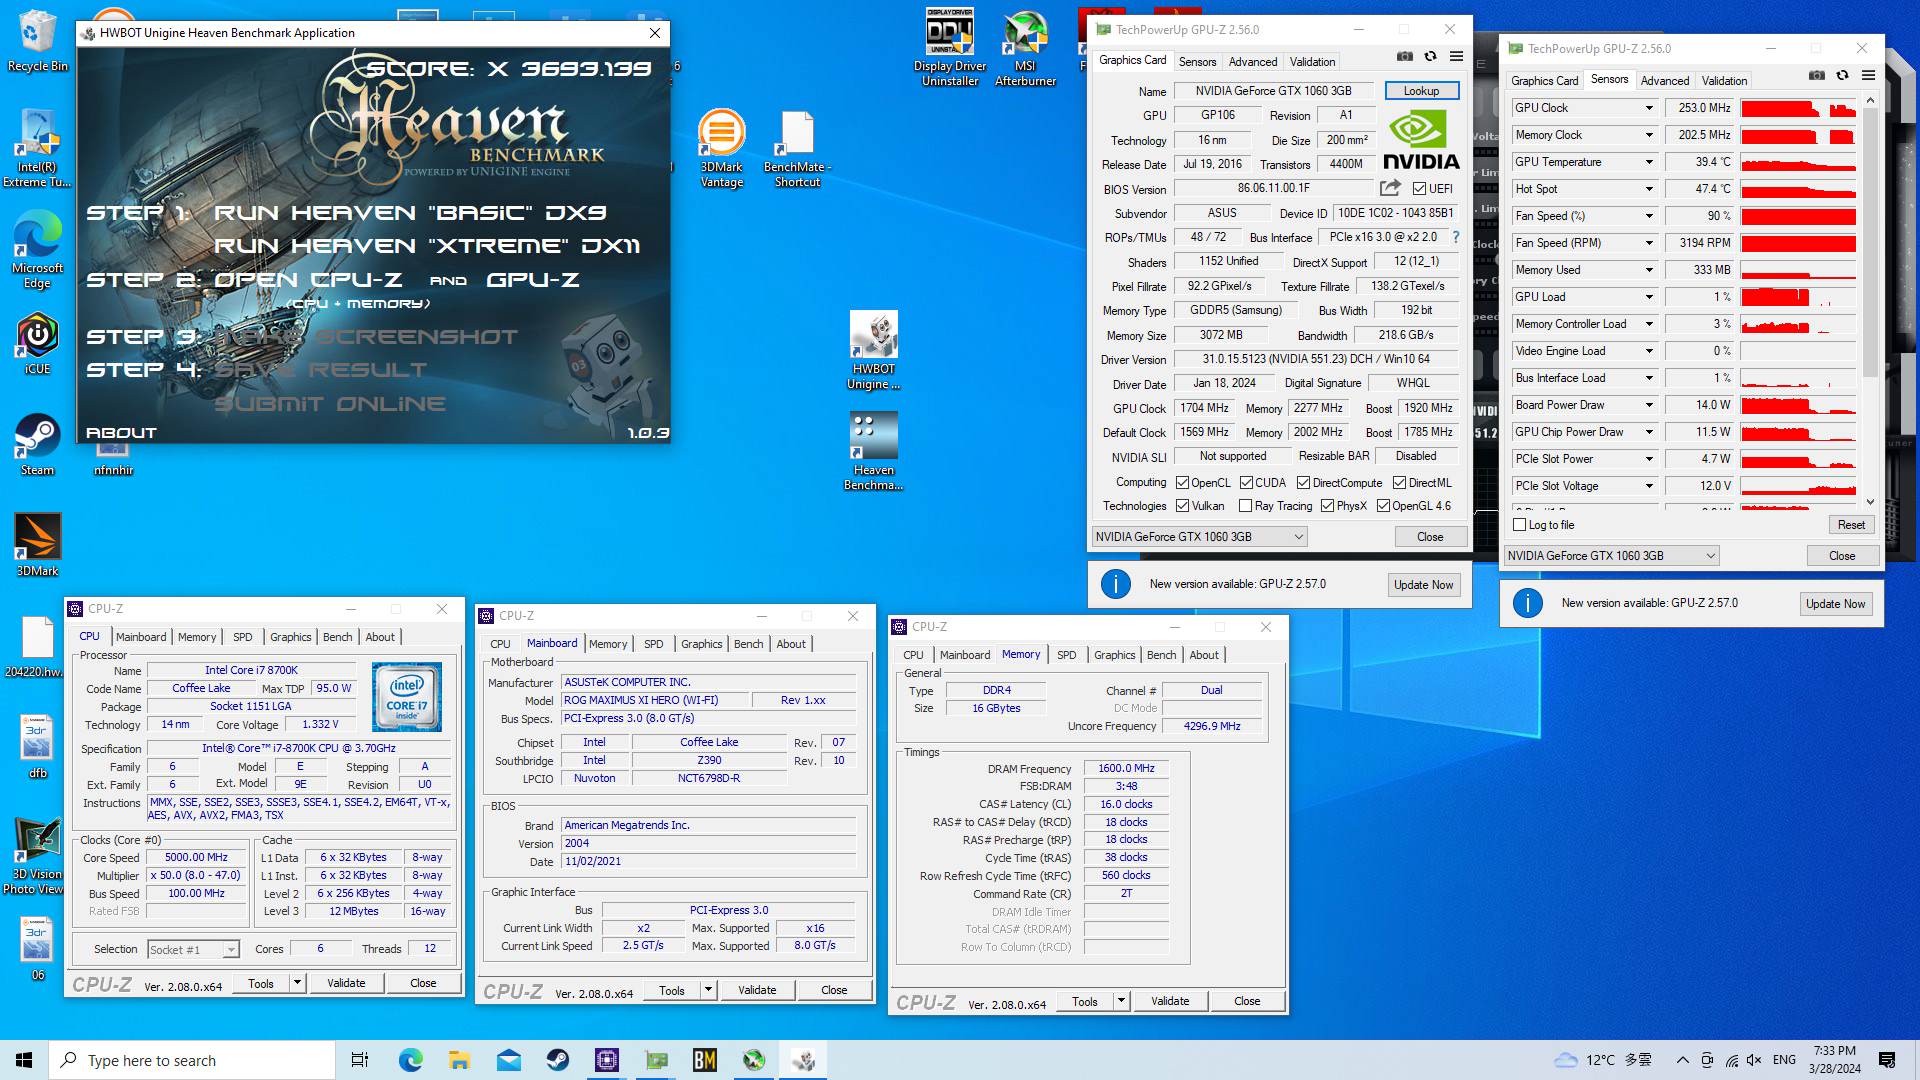Viewport: 1920px width, 1080px height.
Task: Open File Explorer from the taskbar
Action: tap(459, 1060)
